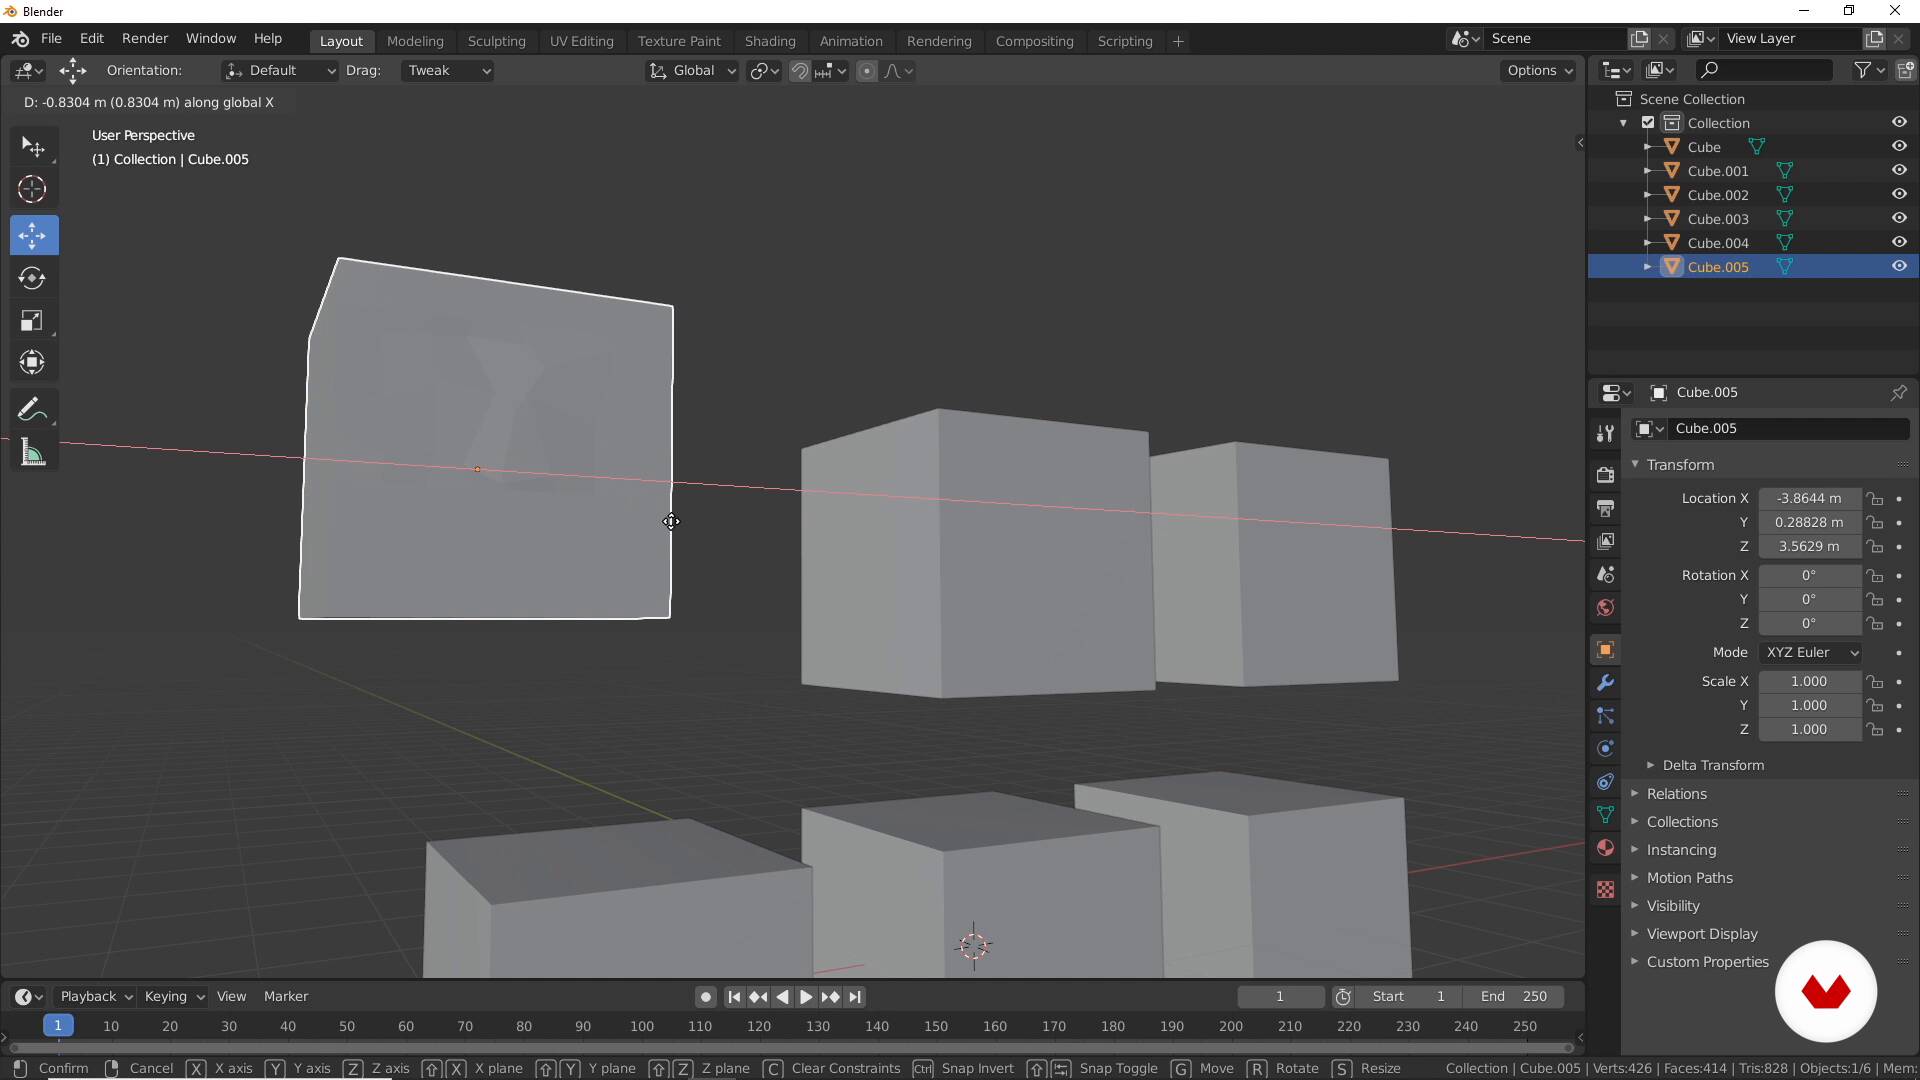Screen dimensions: 1920x1080
Task: Open the Material properties tab
Action: tap(1605, 848)
